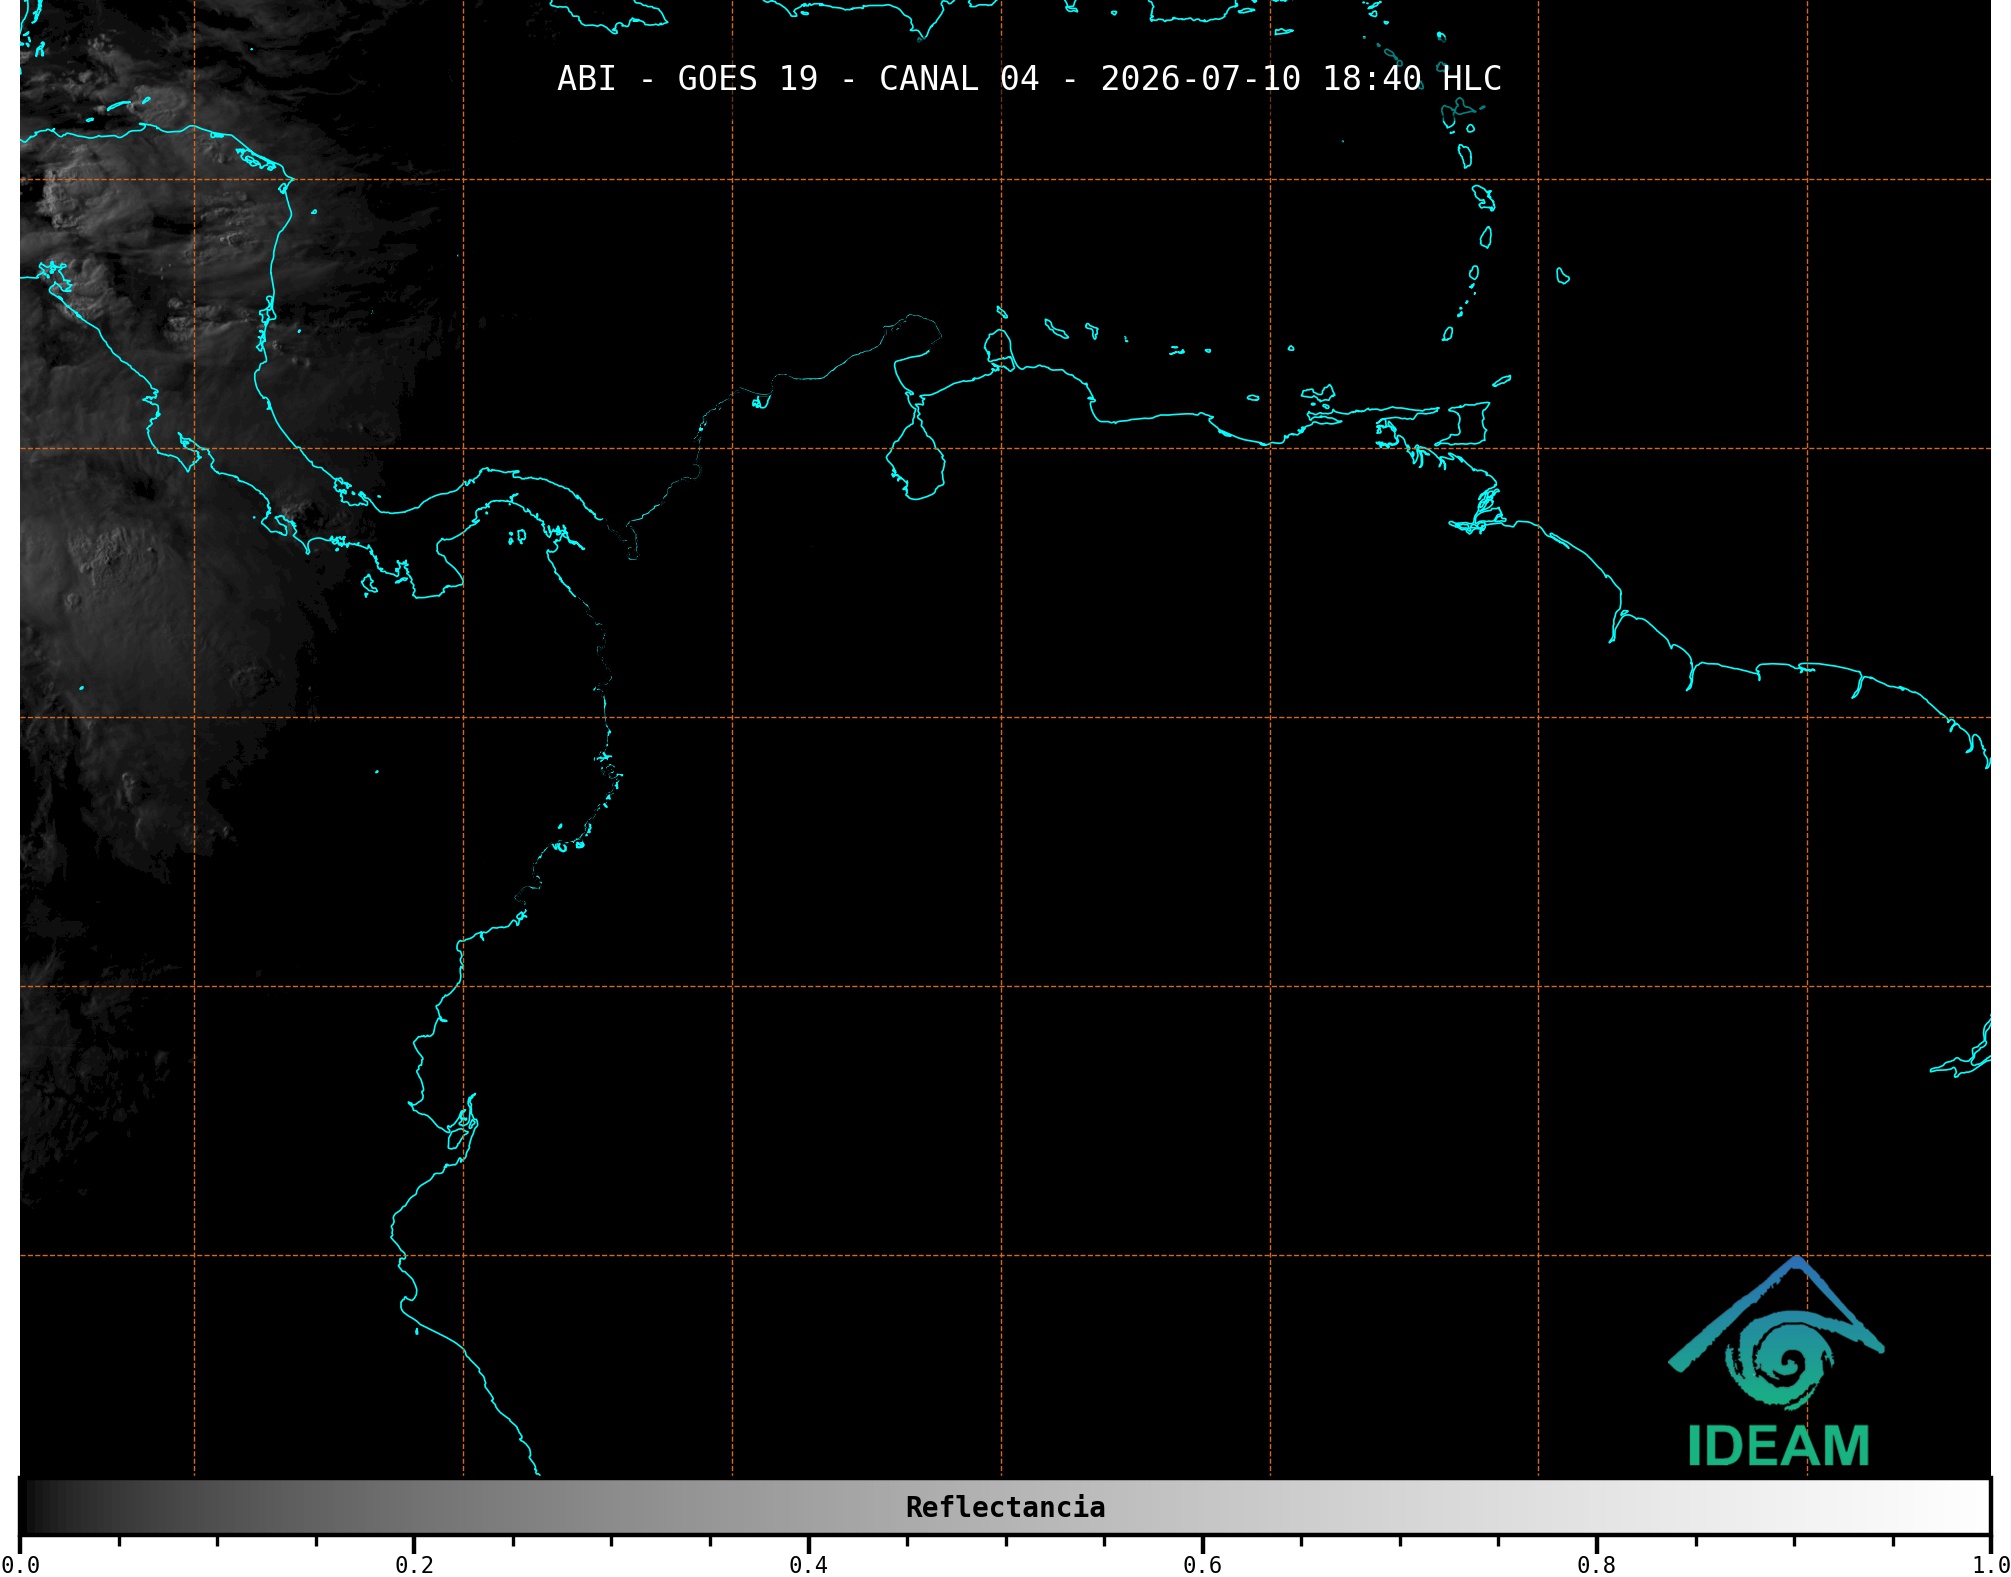The height and width of the screenshot is (1577, 2011).
Task: Click the 0.0 colorbar tick label
Action: click(x=20, y=1564)
